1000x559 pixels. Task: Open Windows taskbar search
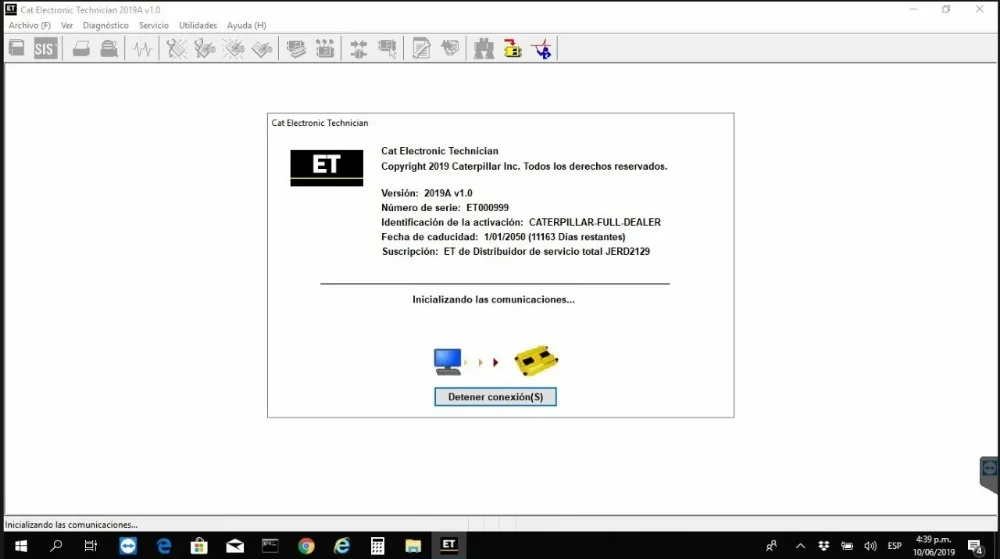point(56,546)
